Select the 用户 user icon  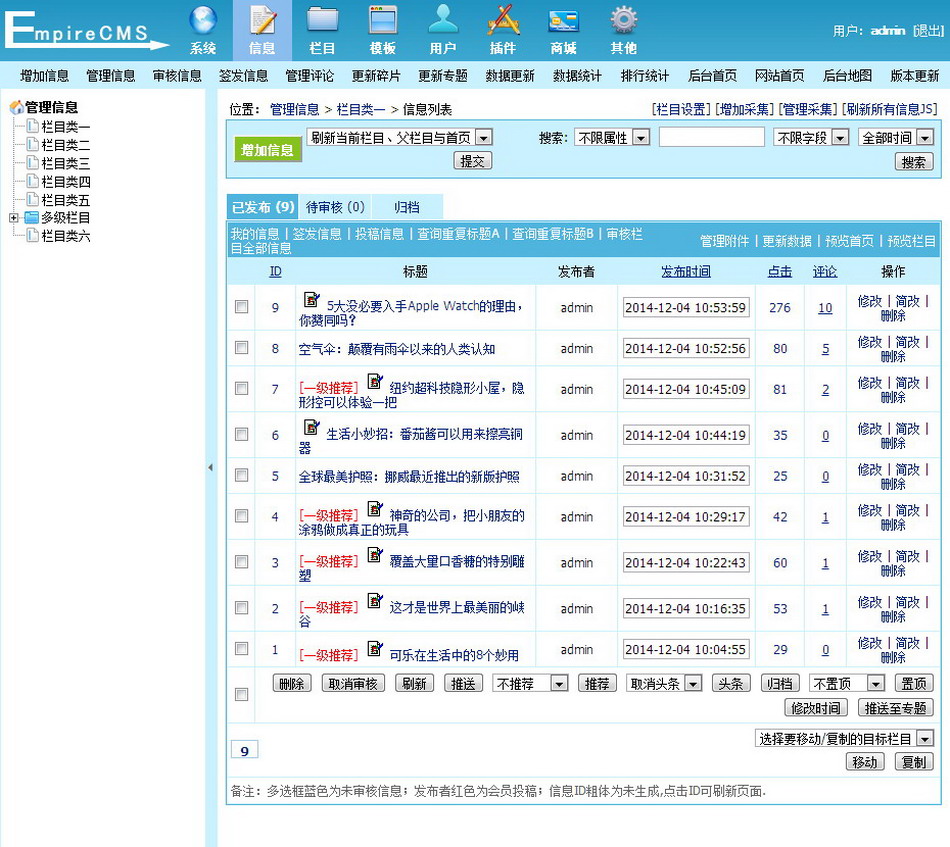443,22
